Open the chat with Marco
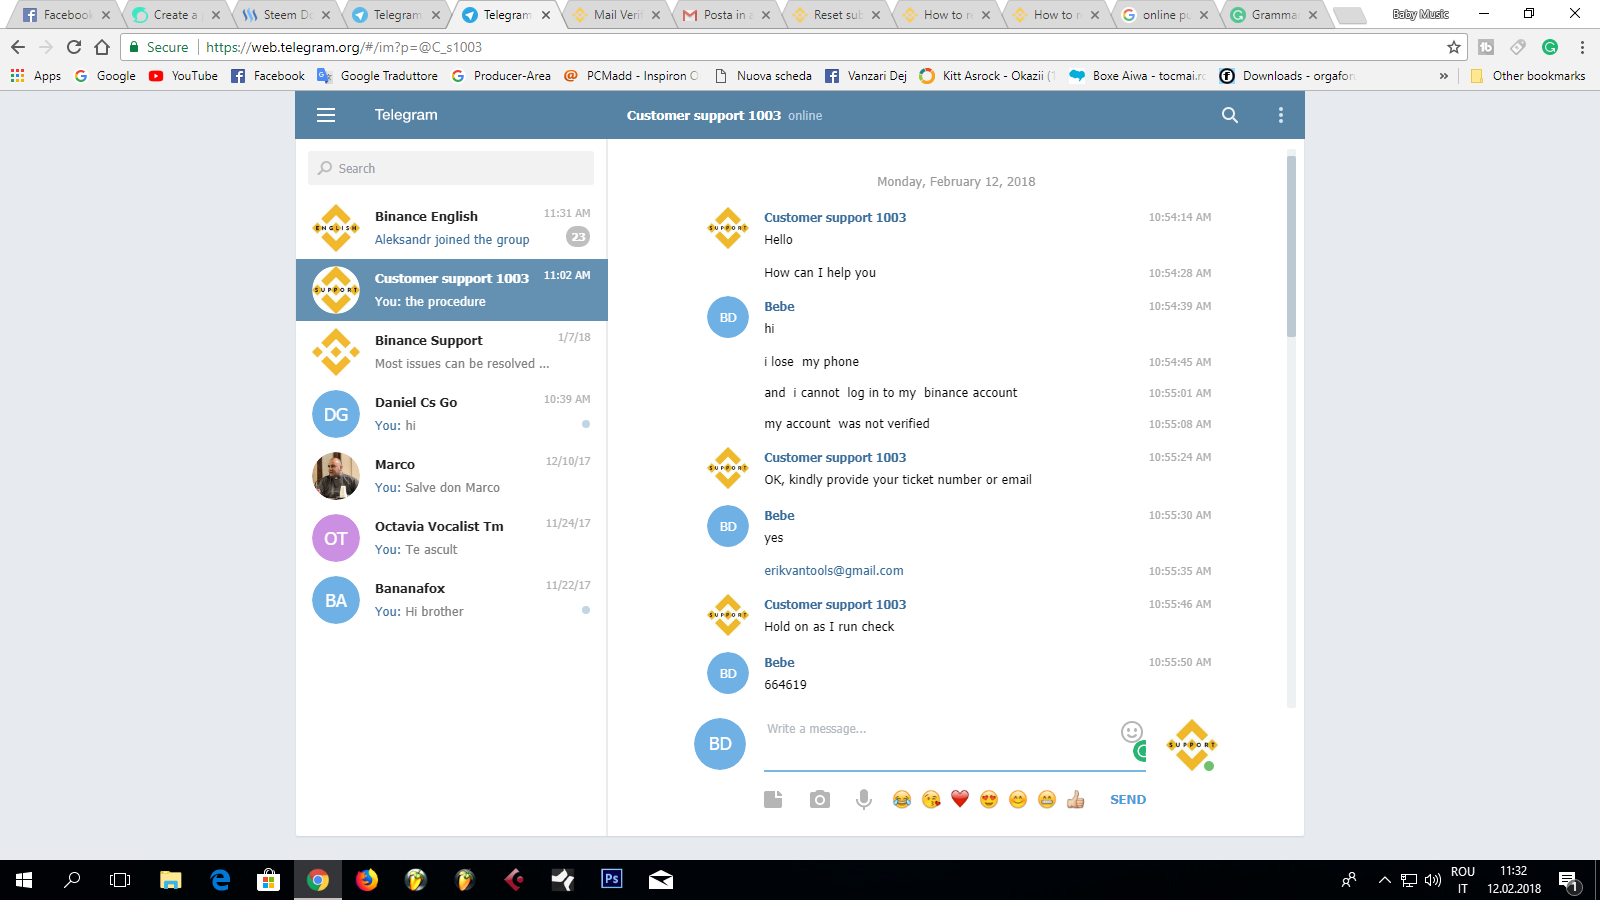Screen dimensions: 1600x900 [452, 476]
